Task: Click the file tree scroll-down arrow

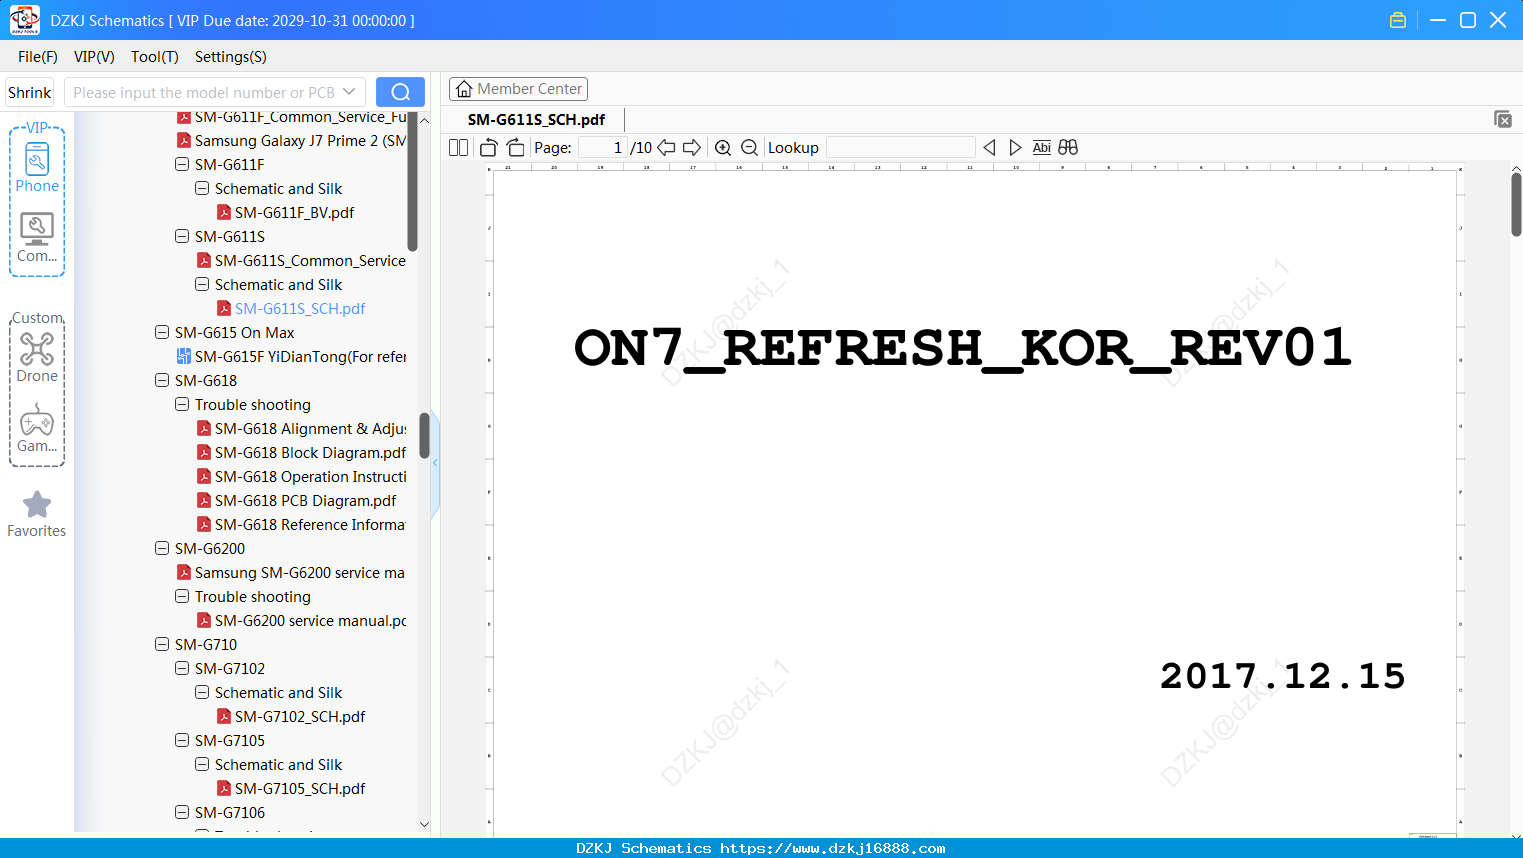Action: pos(424,825)
